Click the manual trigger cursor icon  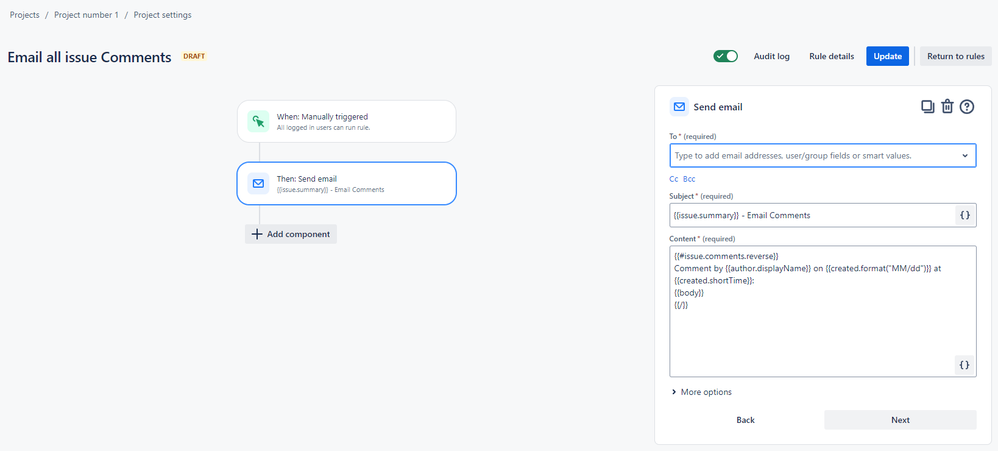click(x=258, y=122)
